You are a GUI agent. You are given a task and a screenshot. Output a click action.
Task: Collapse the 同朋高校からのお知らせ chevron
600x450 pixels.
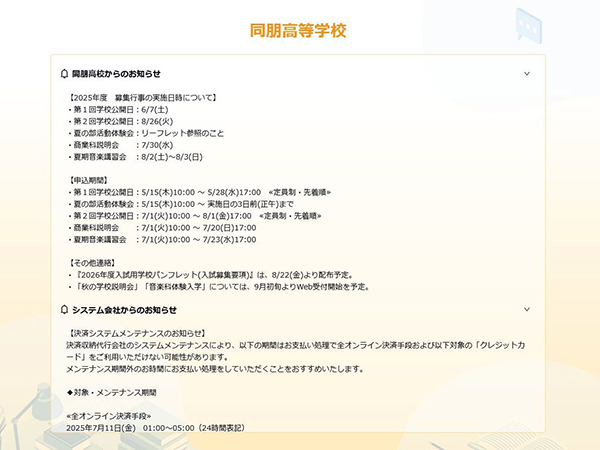click(527, 73)
